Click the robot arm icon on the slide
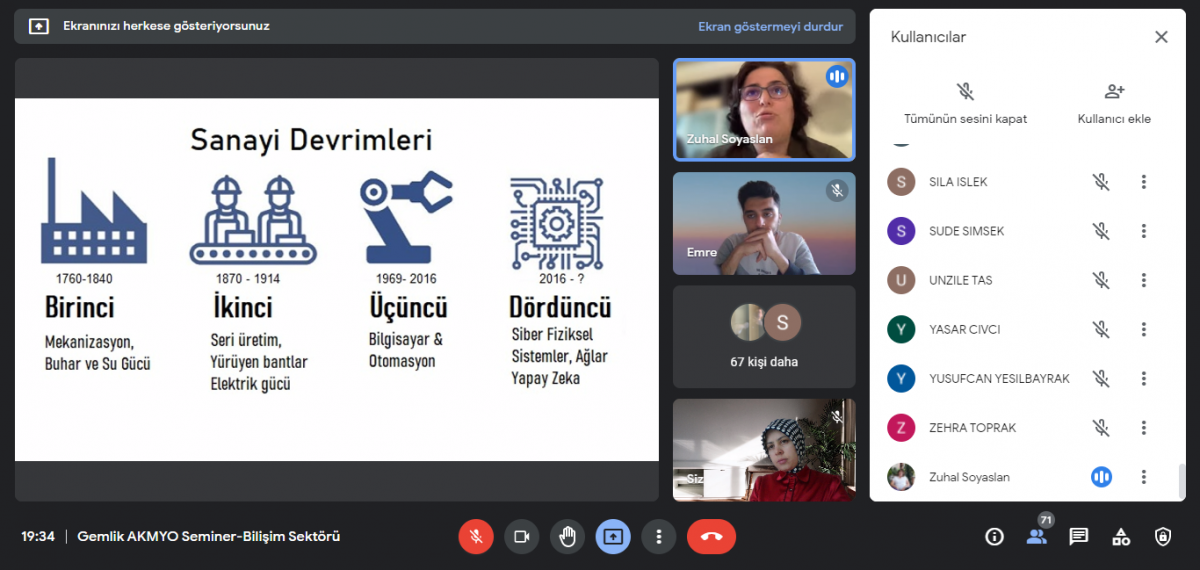This screenshot has width=1200, height=570. point(406,217)
